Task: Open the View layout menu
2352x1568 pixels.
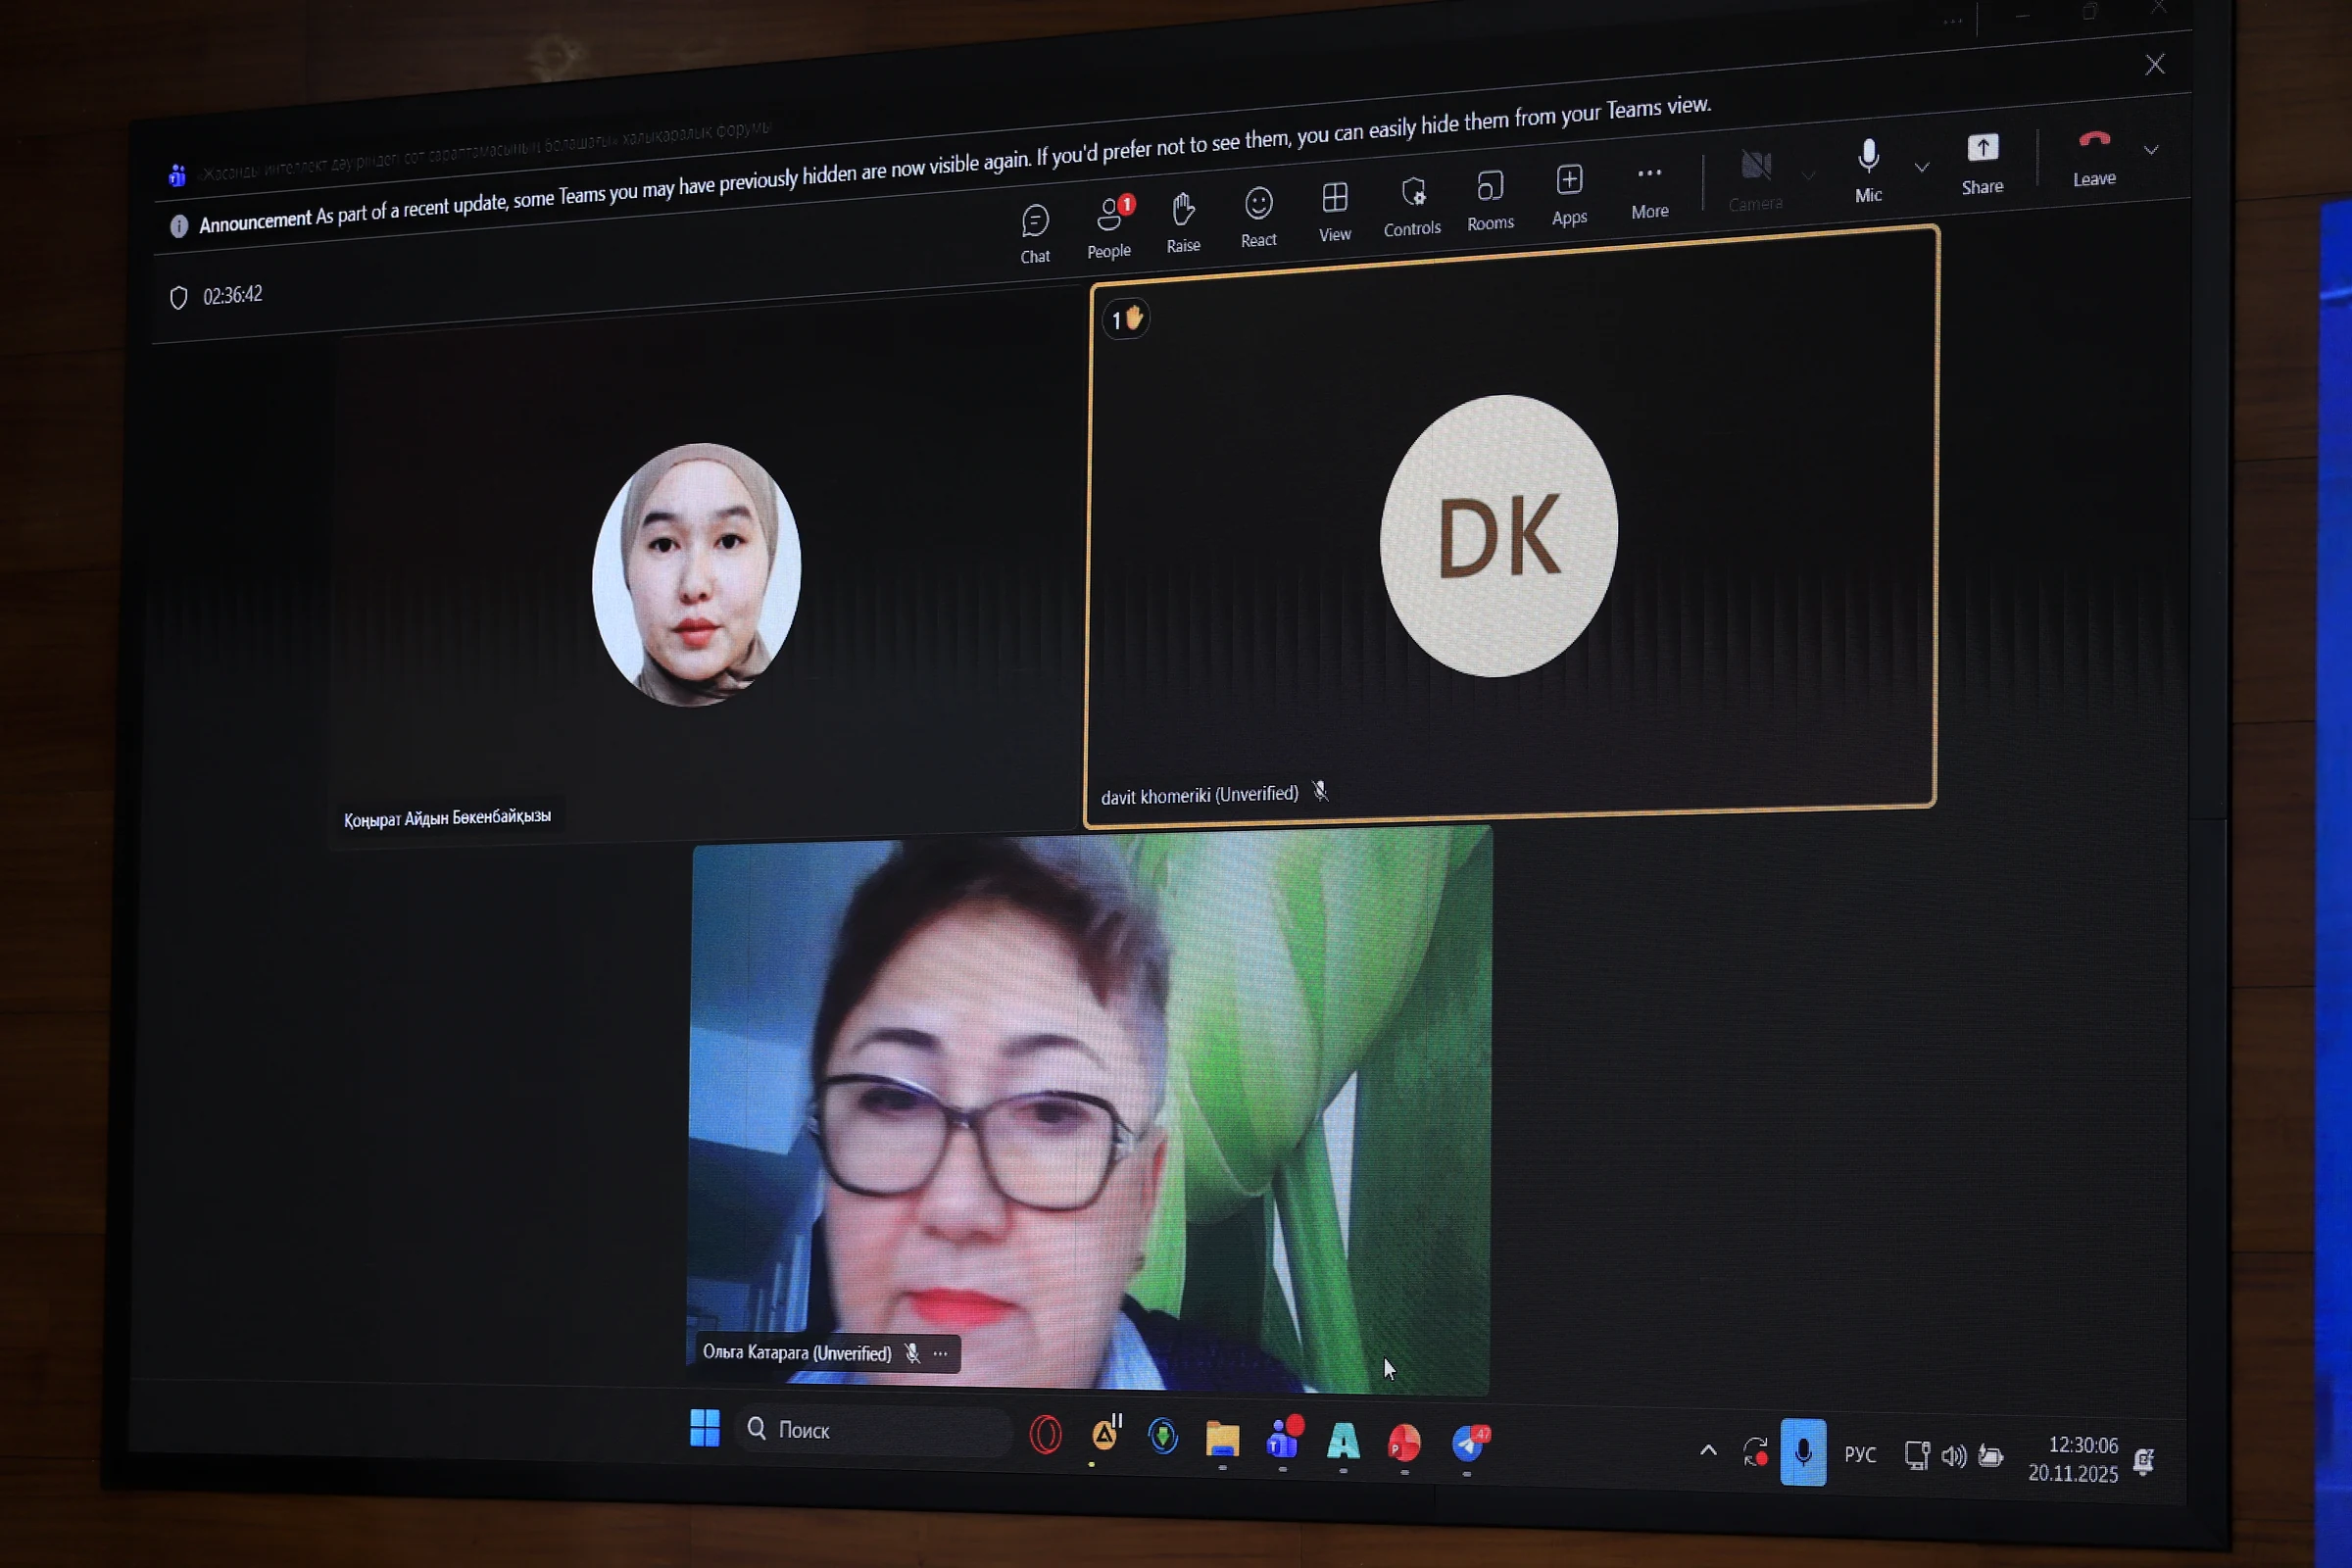Action: pyautogui.click(x=1335, y=211)
